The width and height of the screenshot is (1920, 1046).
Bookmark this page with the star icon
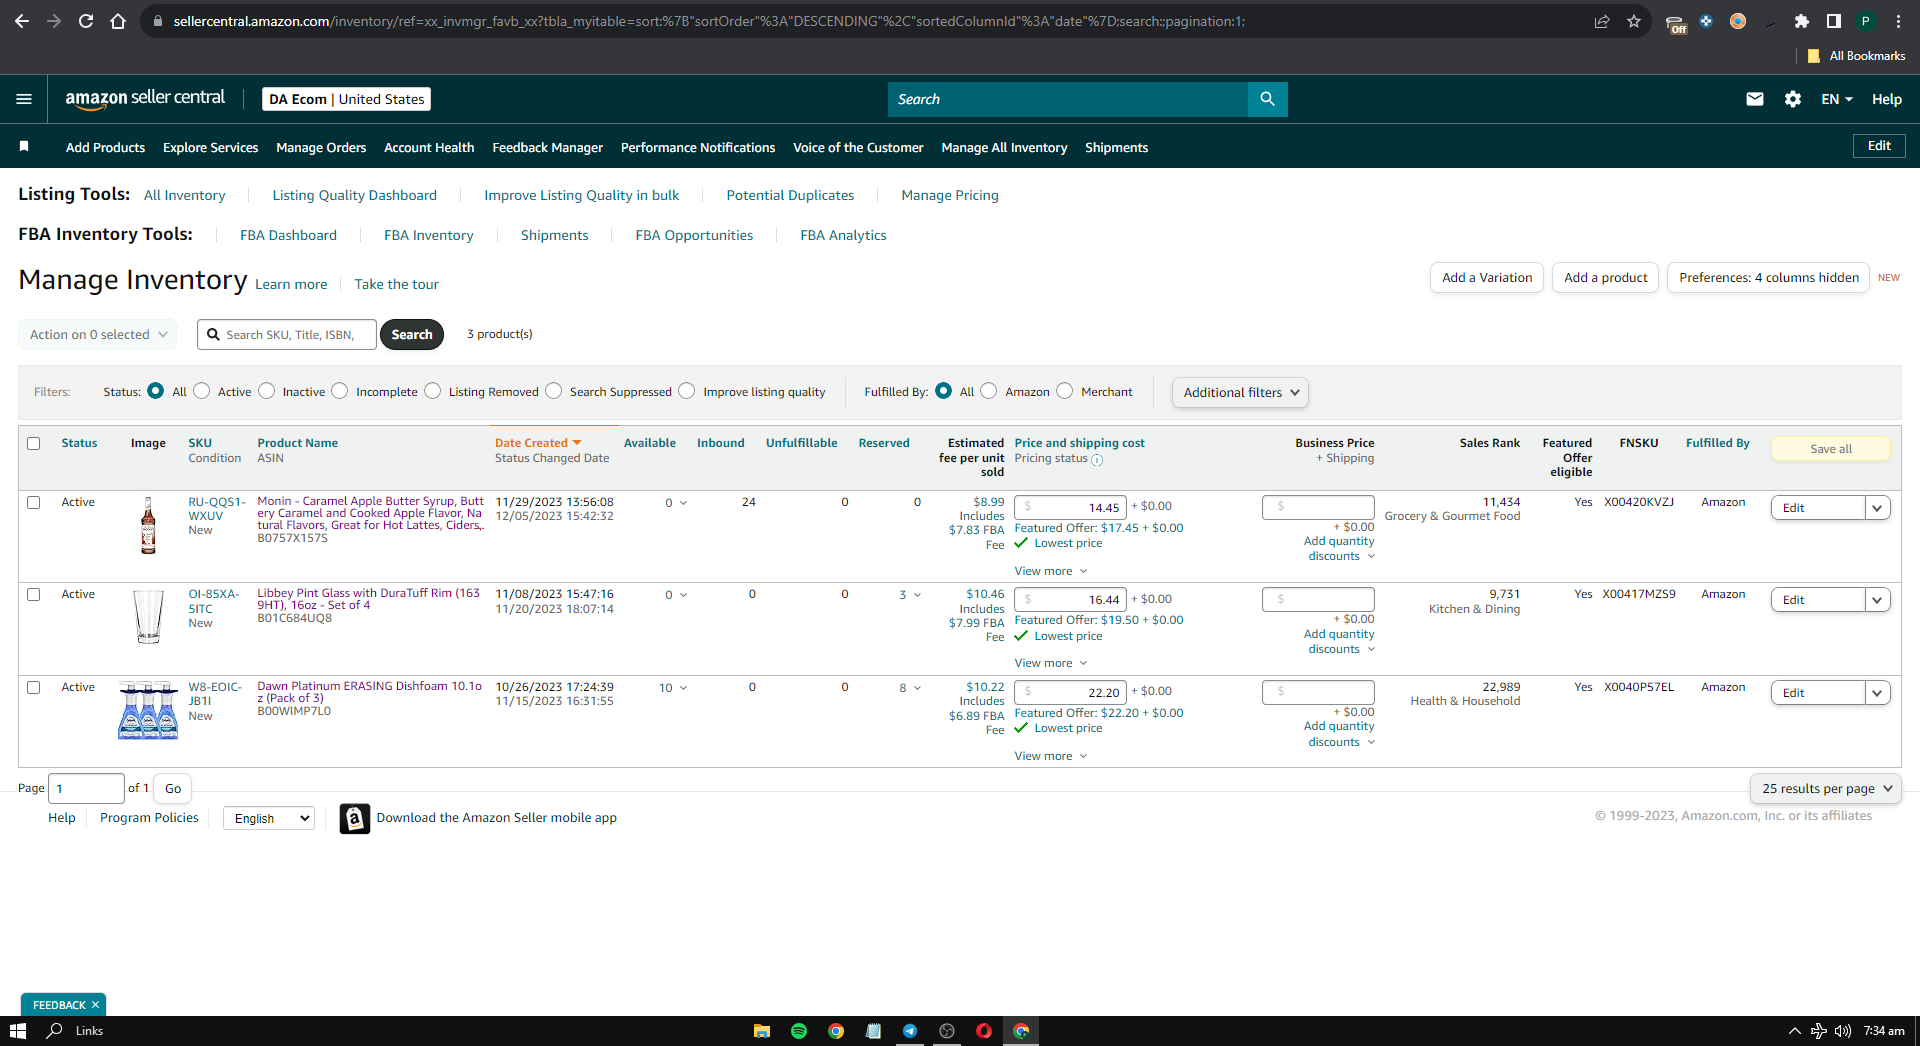click(x=1634, y=21)
